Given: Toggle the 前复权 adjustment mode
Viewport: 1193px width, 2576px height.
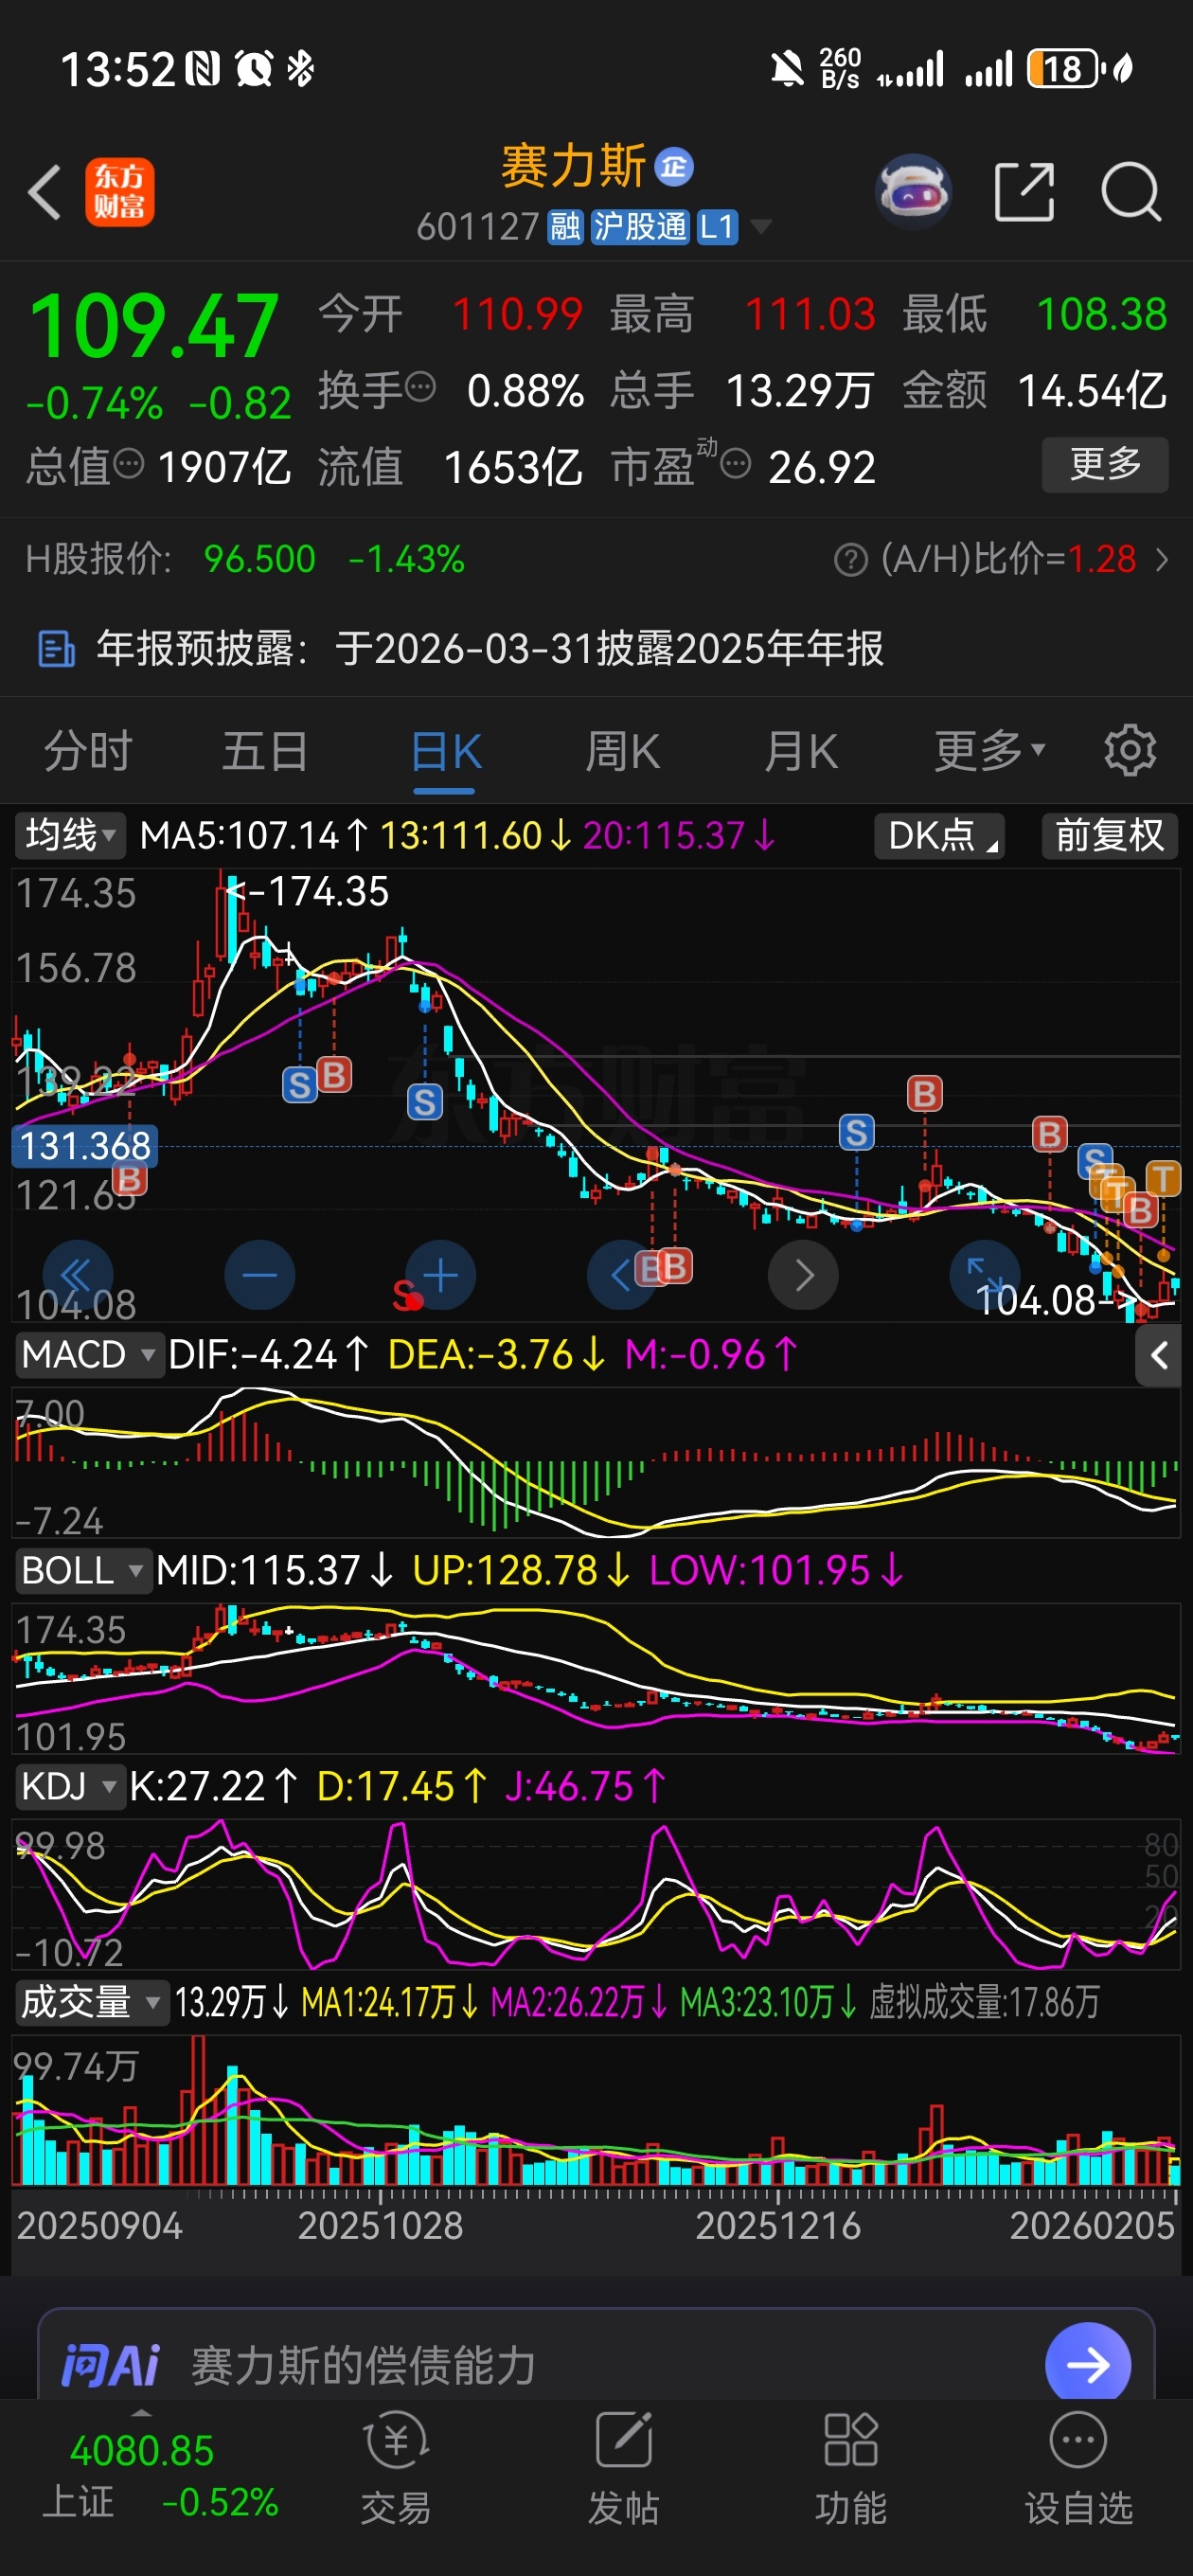Looking at the screenshot, I should [x=1109, y=835].
